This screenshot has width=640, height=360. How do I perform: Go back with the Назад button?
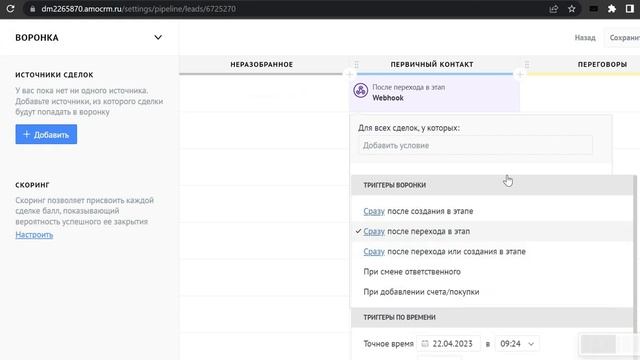point(585,38)
